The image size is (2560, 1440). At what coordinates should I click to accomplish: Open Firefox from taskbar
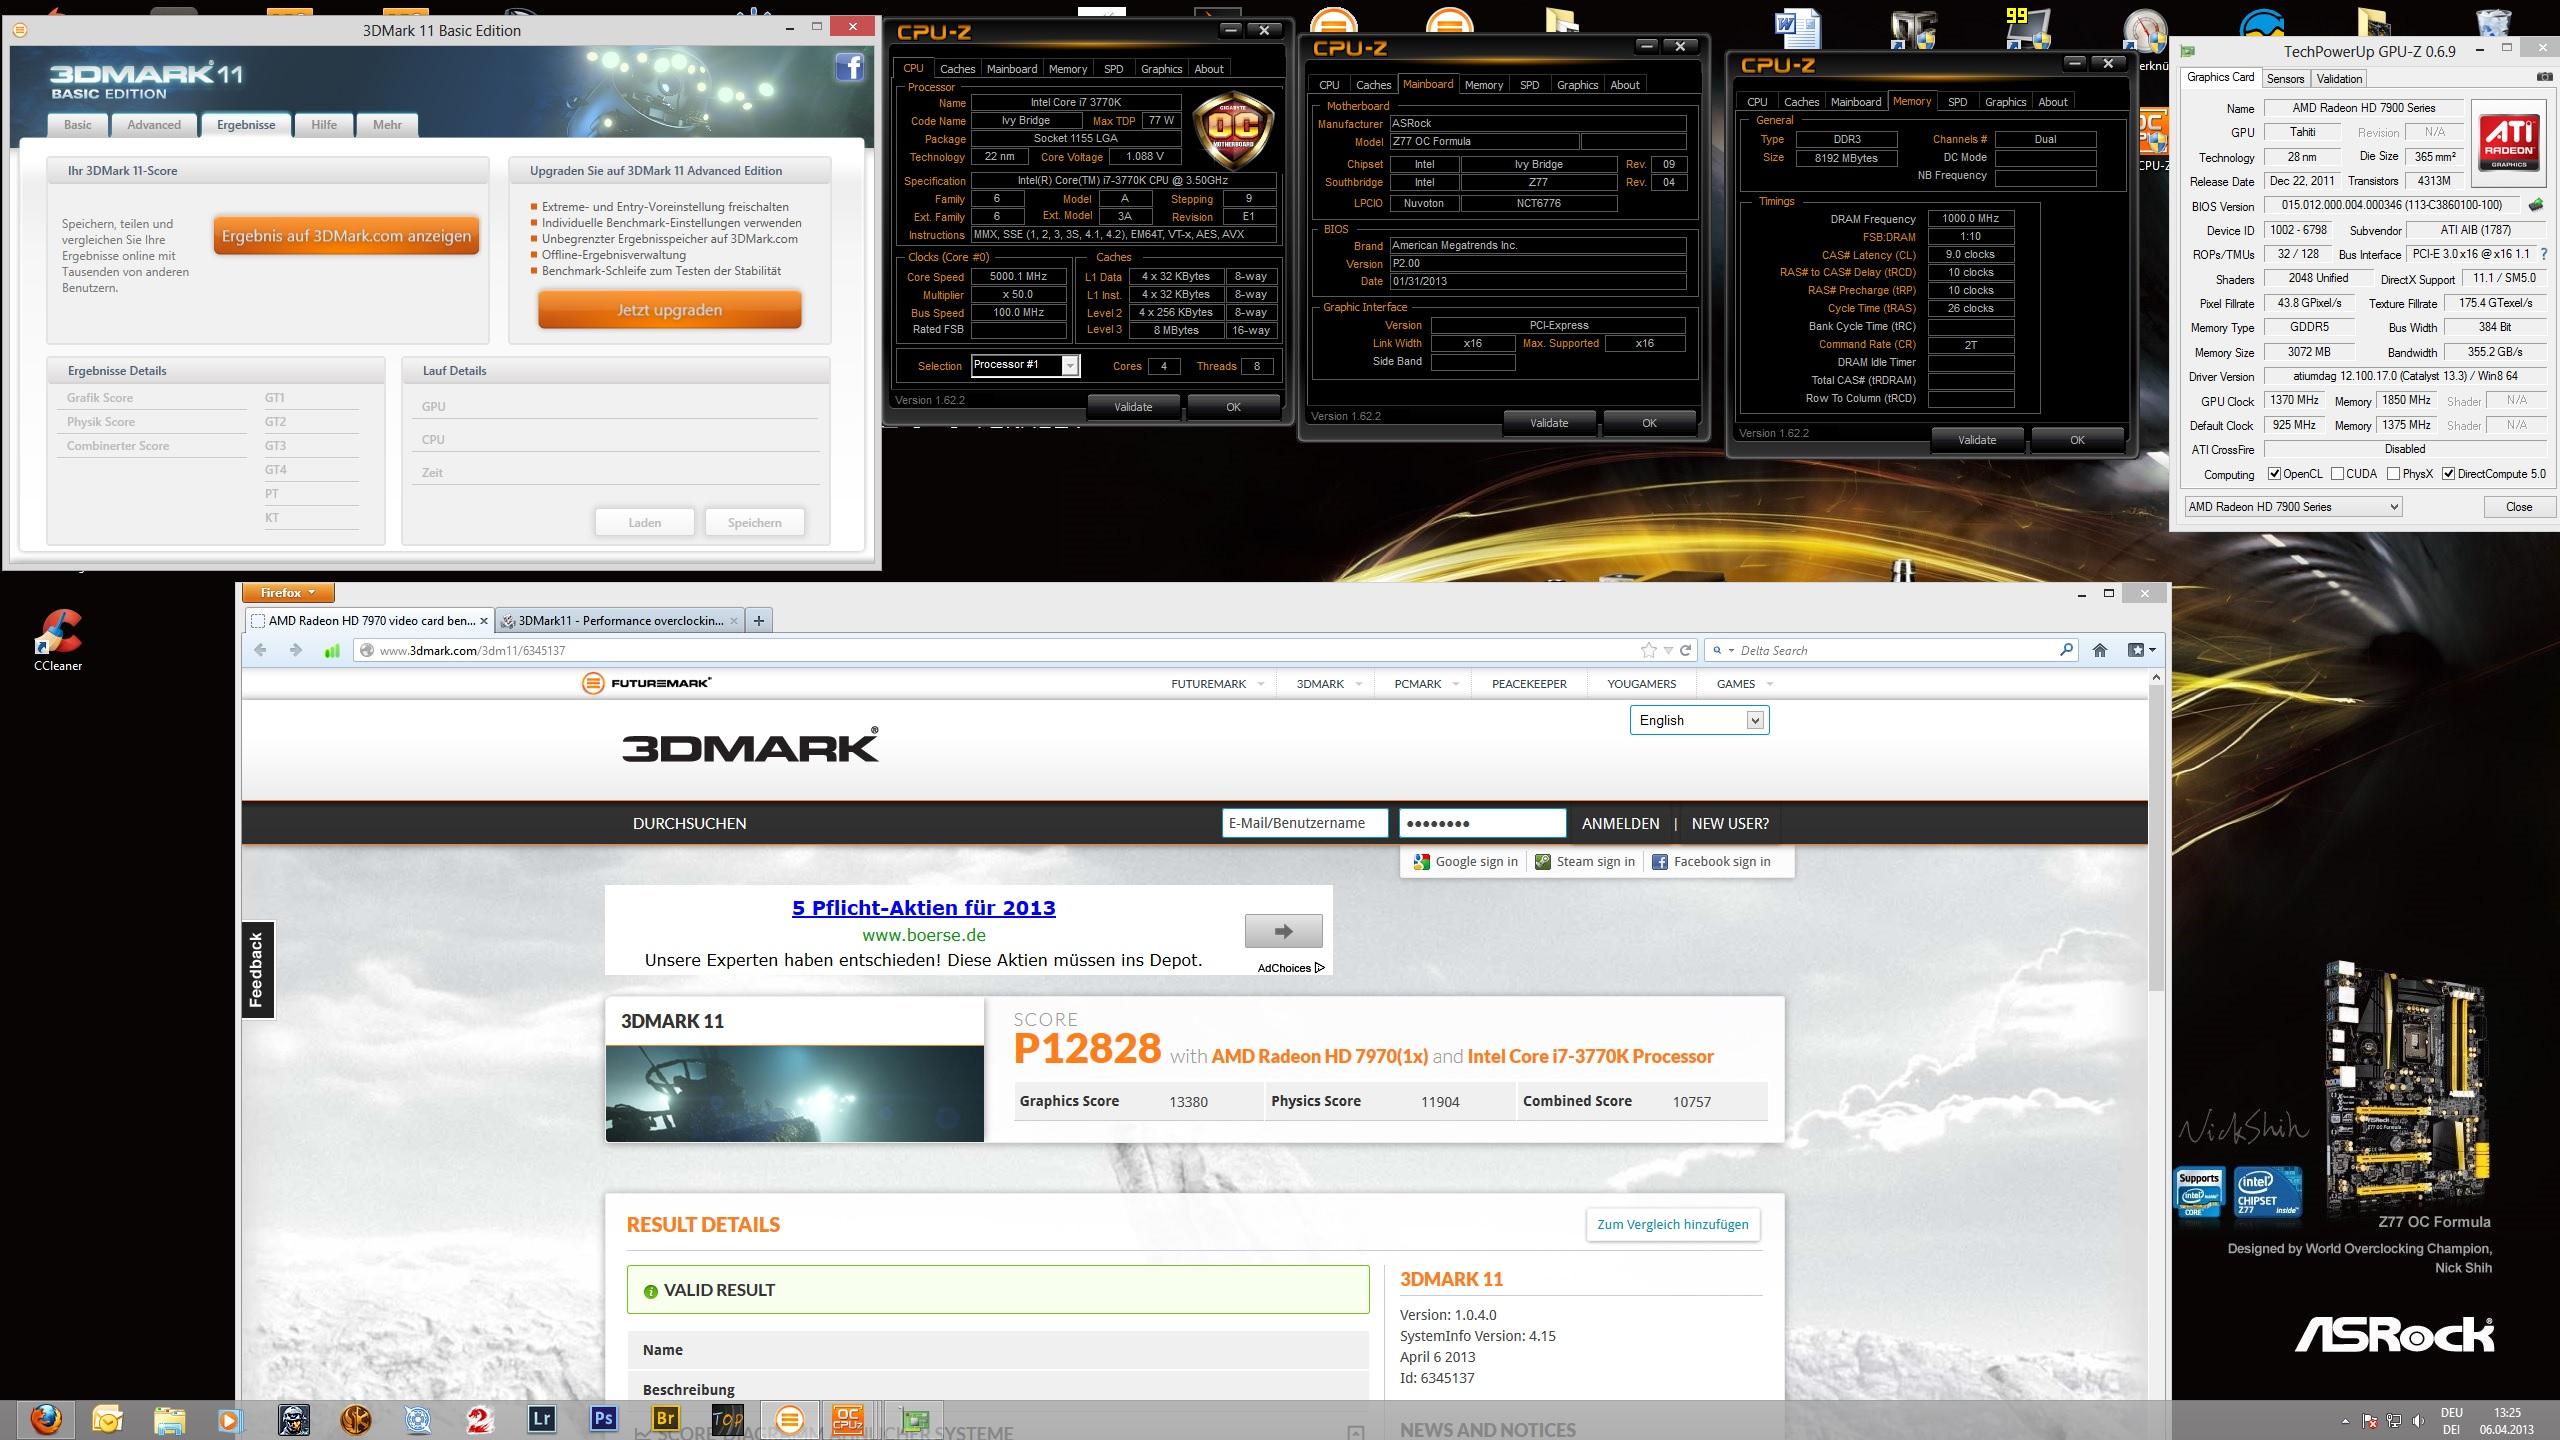click(x=46, y=1419)
